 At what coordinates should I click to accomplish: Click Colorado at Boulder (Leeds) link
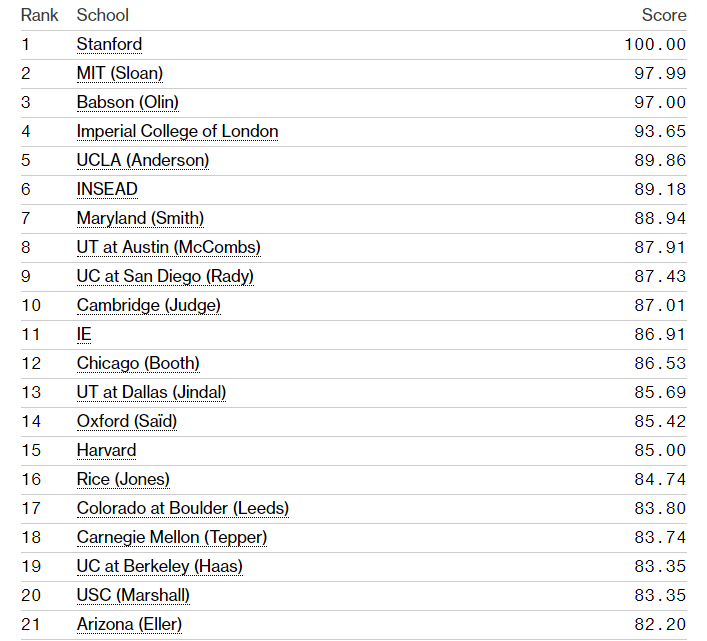click(182, 508)
